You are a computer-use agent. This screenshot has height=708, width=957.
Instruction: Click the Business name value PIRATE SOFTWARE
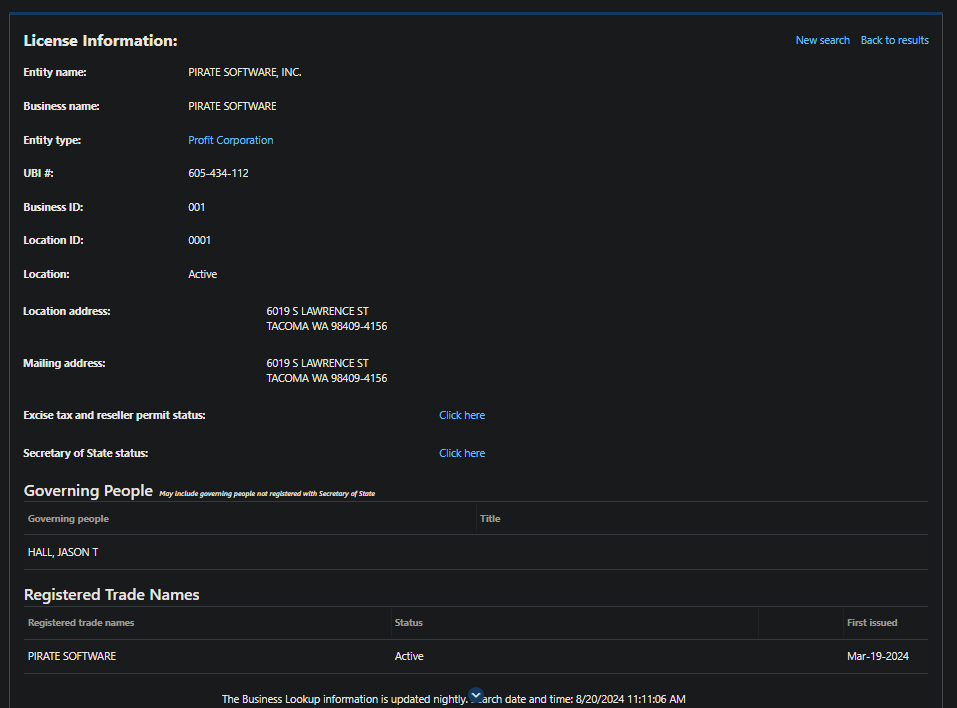[233, 106]
